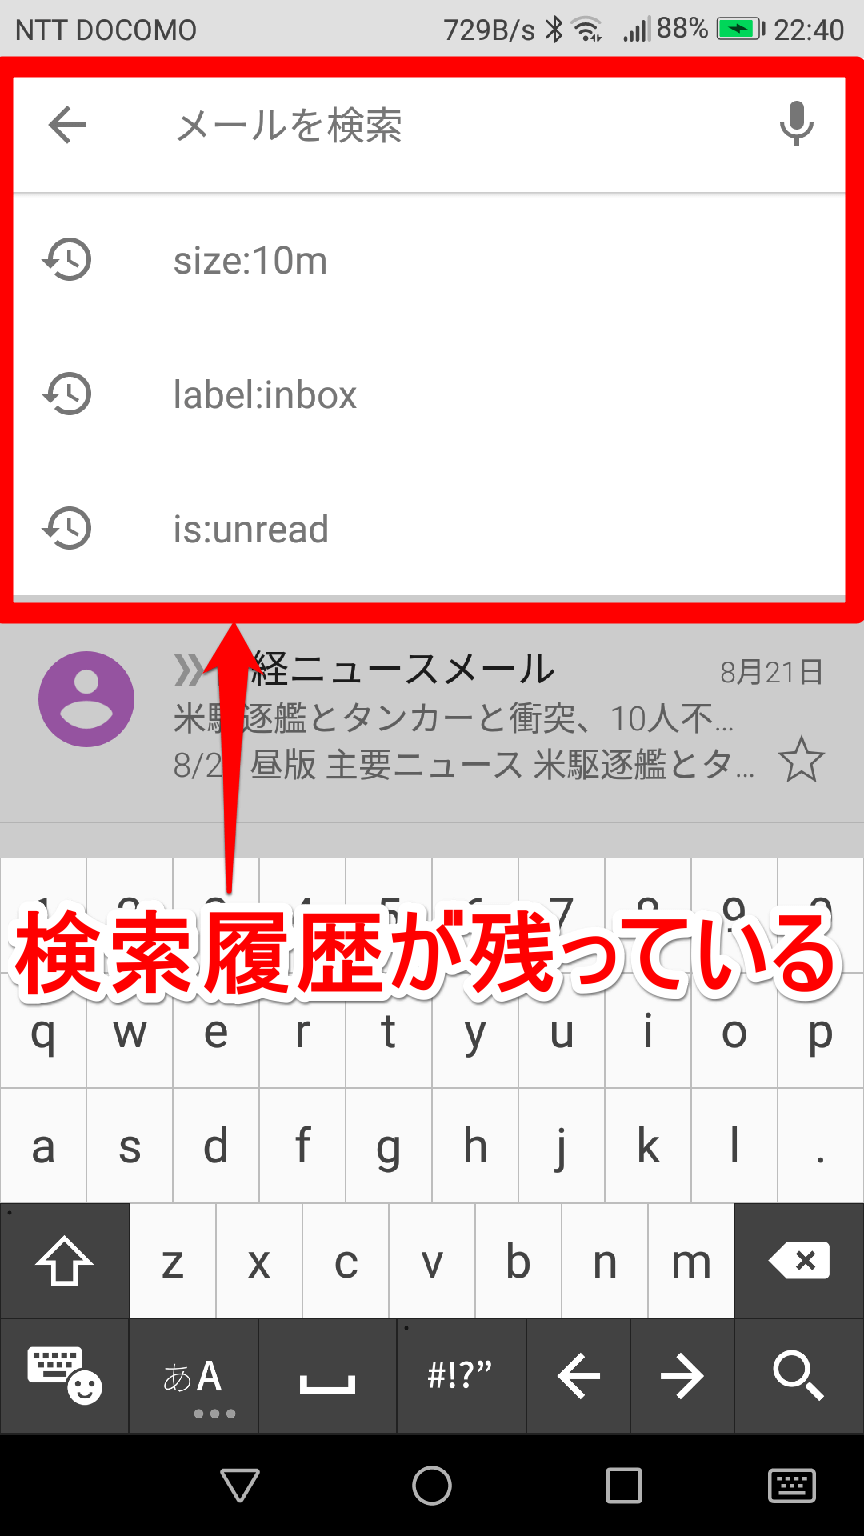
Task: Tap the cursor right arrow key
Action: [x=683, y=1377]
